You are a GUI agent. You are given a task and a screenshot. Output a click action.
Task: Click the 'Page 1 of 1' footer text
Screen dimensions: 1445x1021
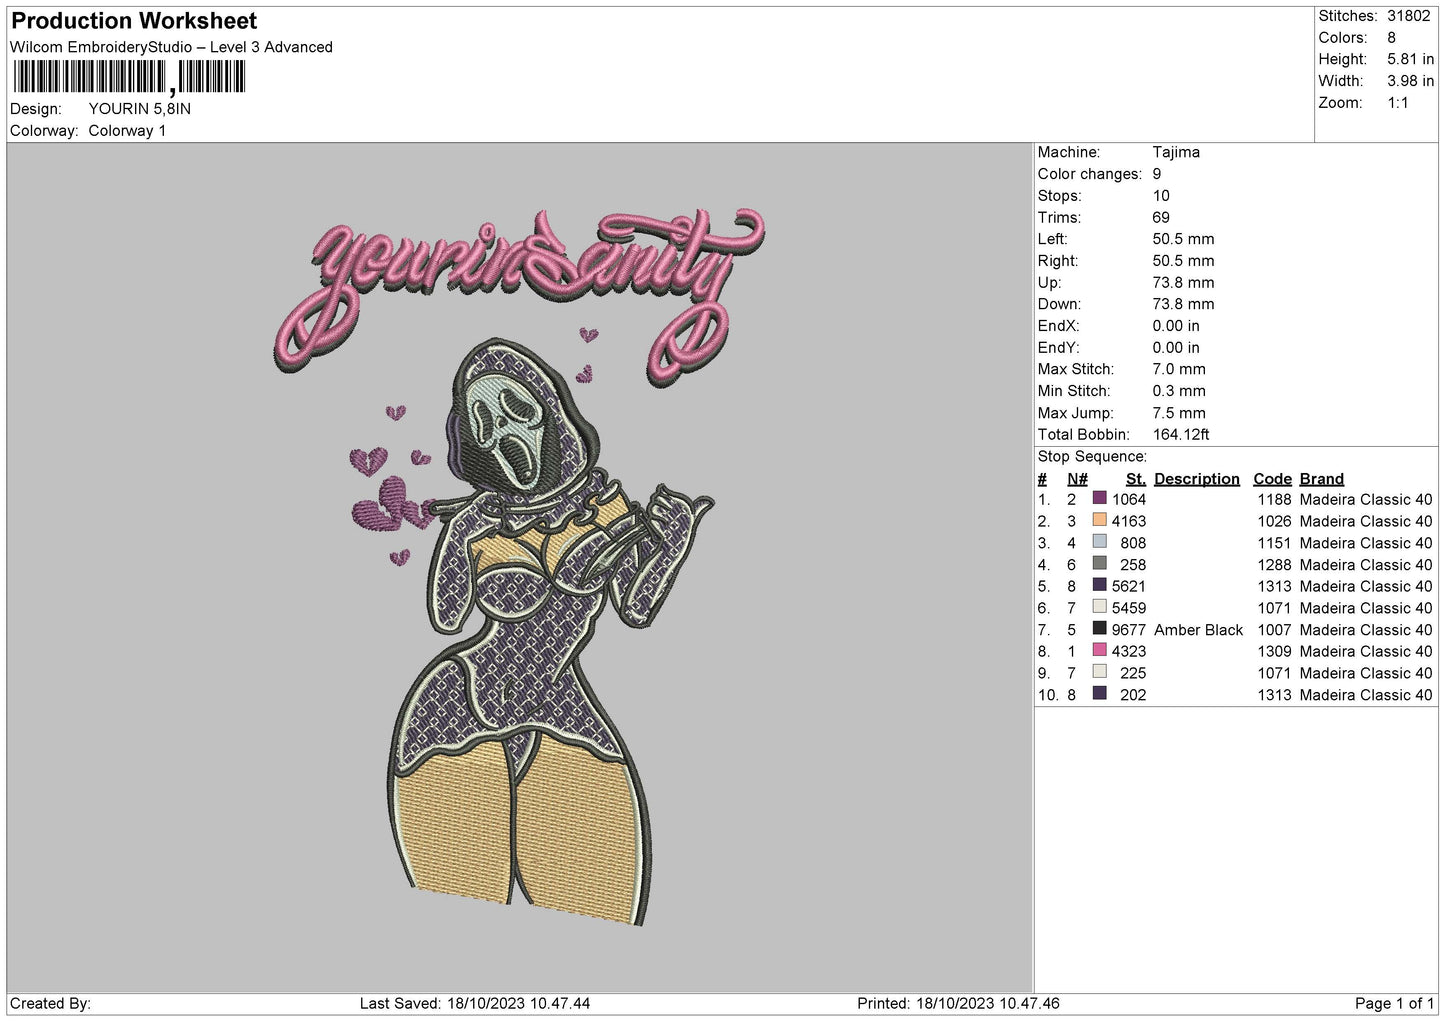point(1394,1003)
